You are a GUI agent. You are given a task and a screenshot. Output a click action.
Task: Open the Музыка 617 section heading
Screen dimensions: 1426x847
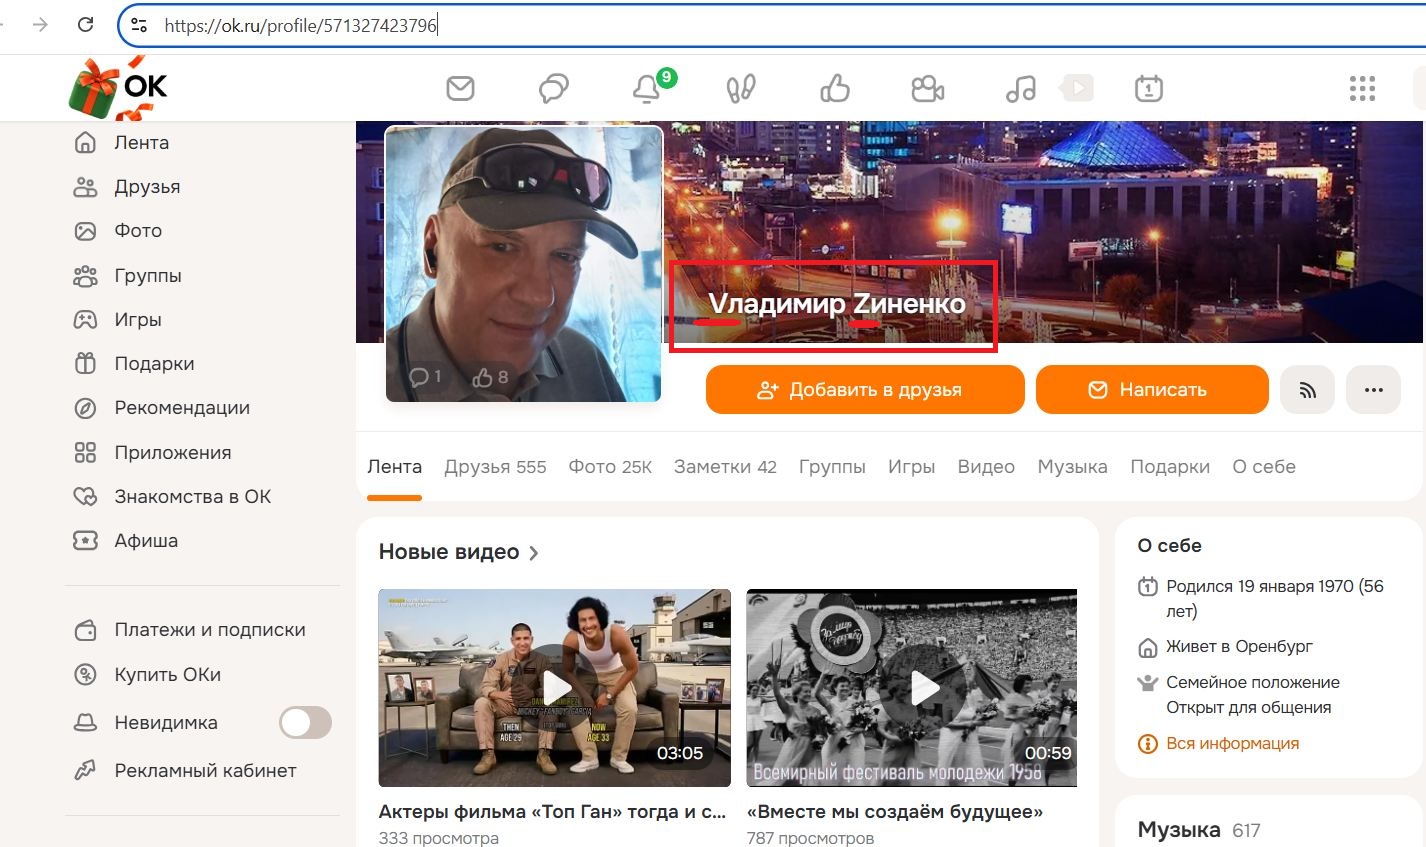[x=1199, y=830]
